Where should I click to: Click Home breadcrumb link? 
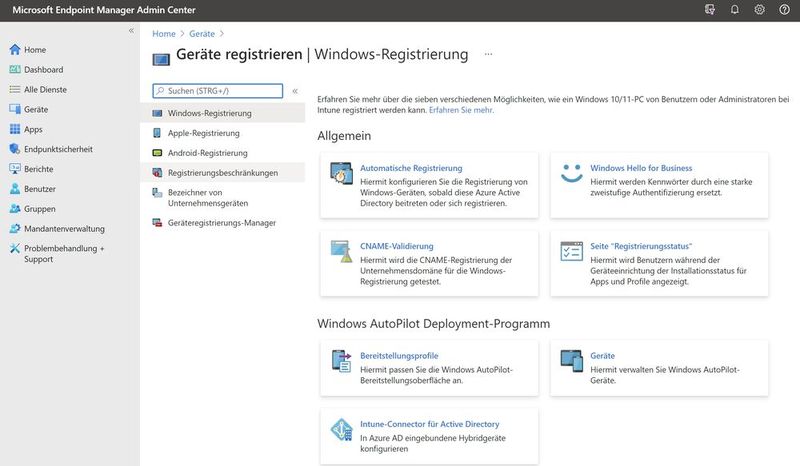[164, 34]
